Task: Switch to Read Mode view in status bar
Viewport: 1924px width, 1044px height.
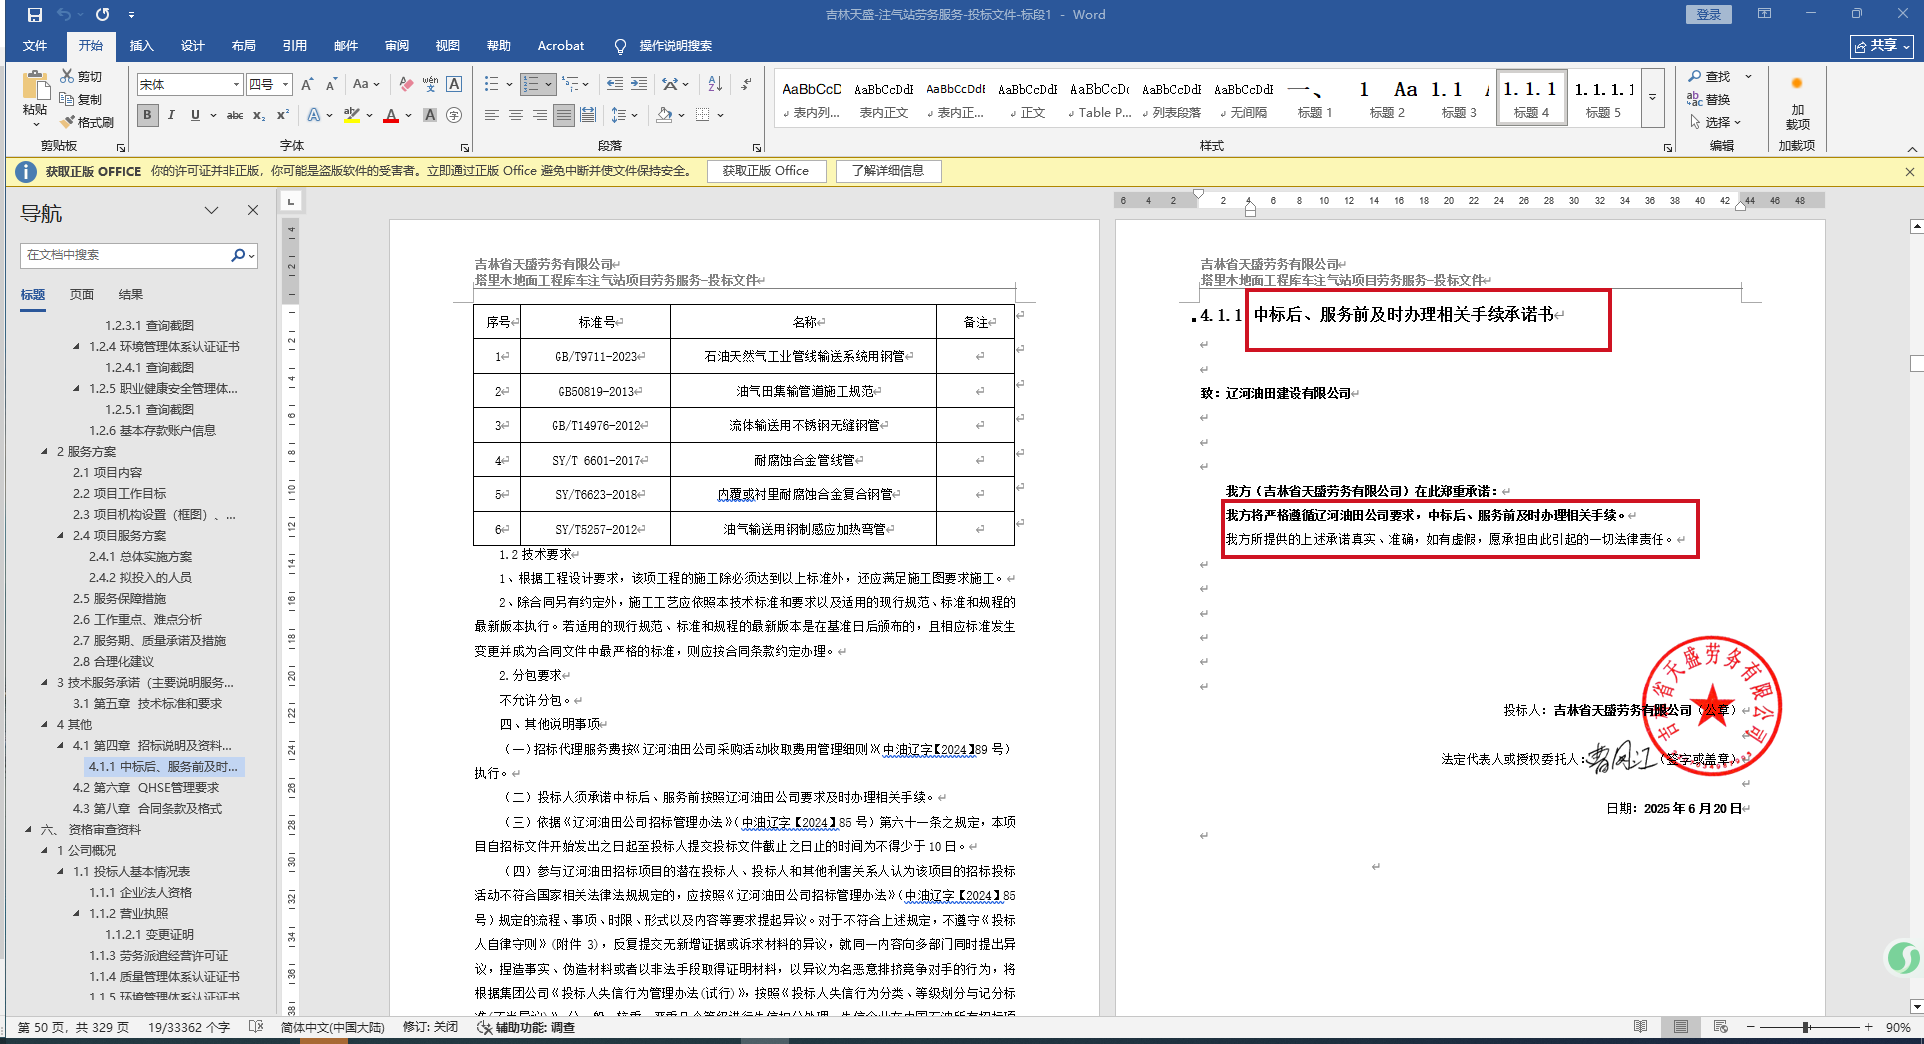Action: coord(1641,1027)
